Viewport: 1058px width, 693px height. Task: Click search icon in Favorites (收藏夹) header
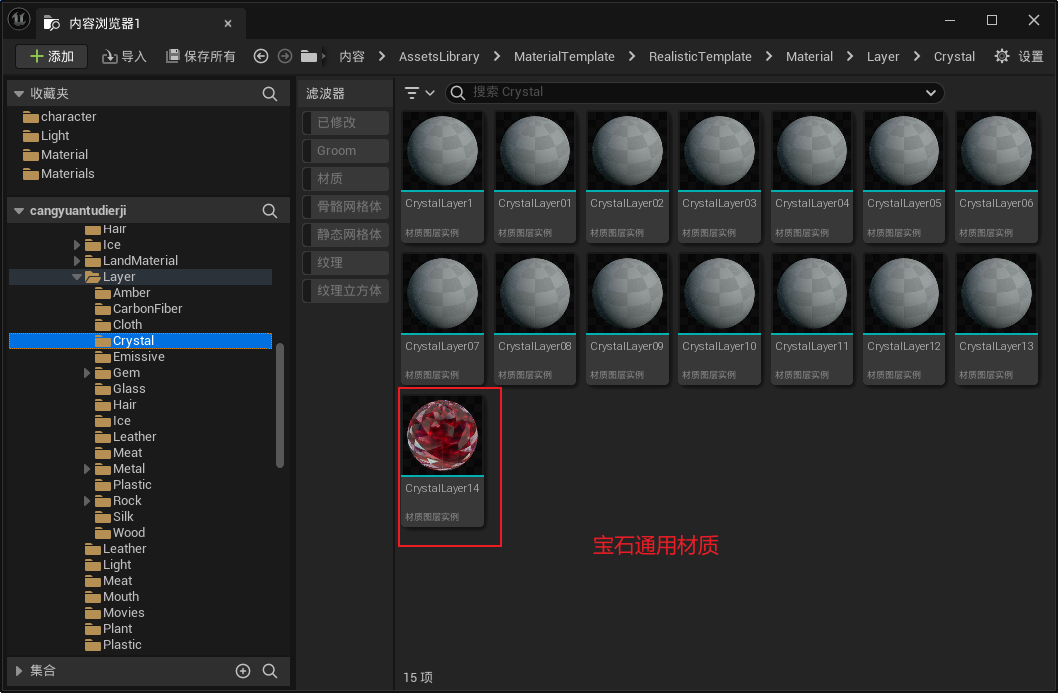point(270,94)
